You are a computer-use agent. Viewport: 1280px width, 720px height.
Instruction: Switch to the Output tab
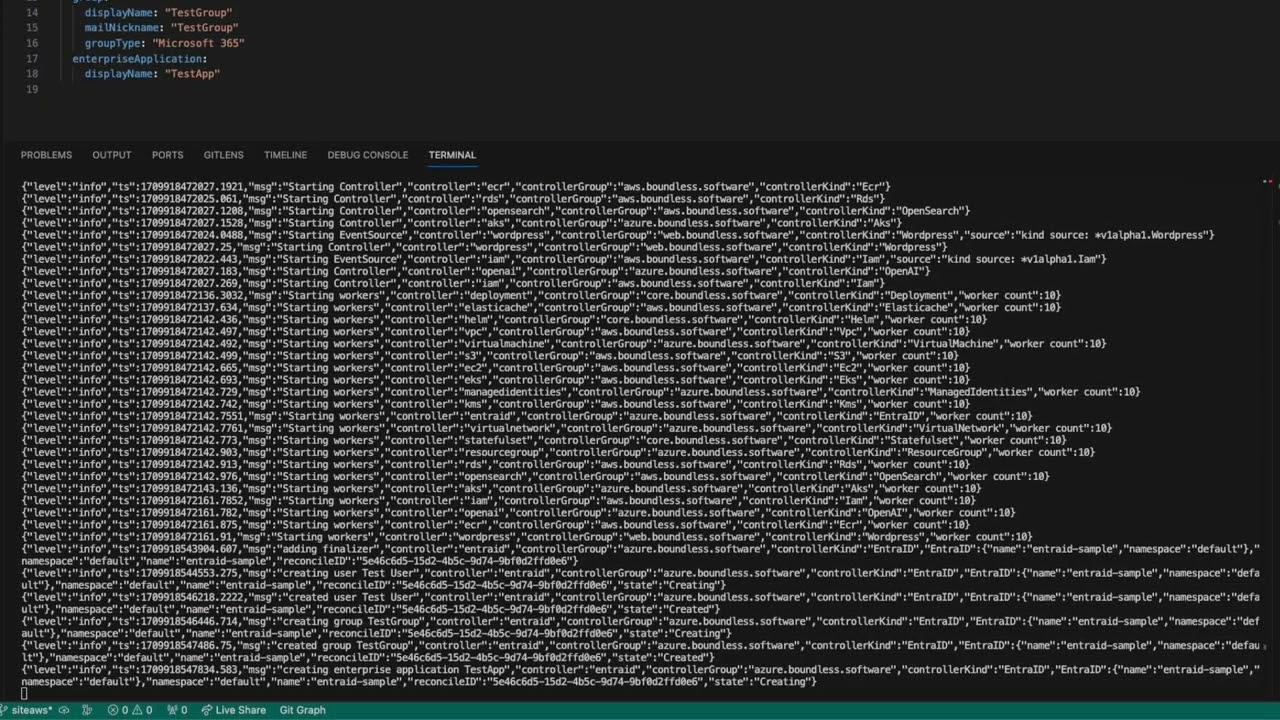(x=112, y=155)
